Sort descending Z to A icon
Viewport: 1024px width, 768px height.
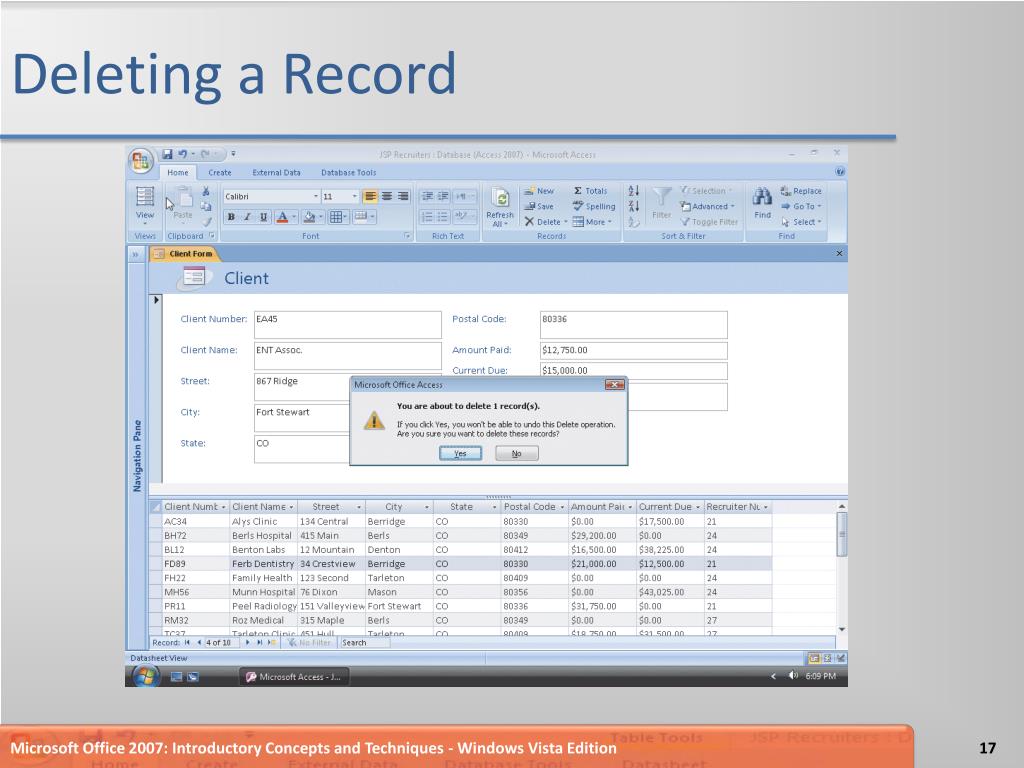tap(633, 206)
